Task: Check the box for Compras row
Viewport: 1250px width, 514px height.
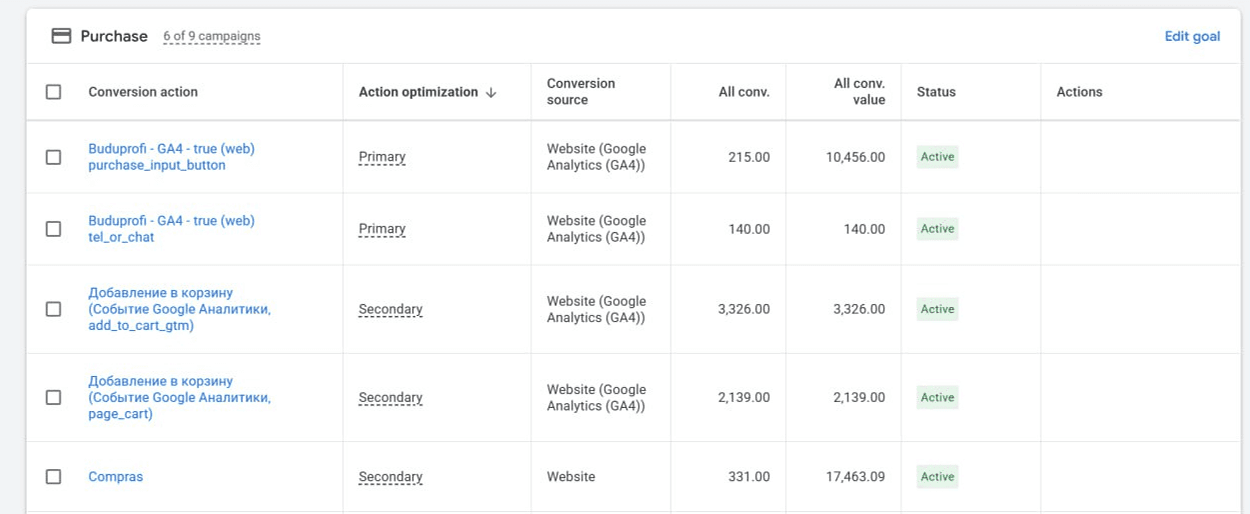Action: click(54, 477)
